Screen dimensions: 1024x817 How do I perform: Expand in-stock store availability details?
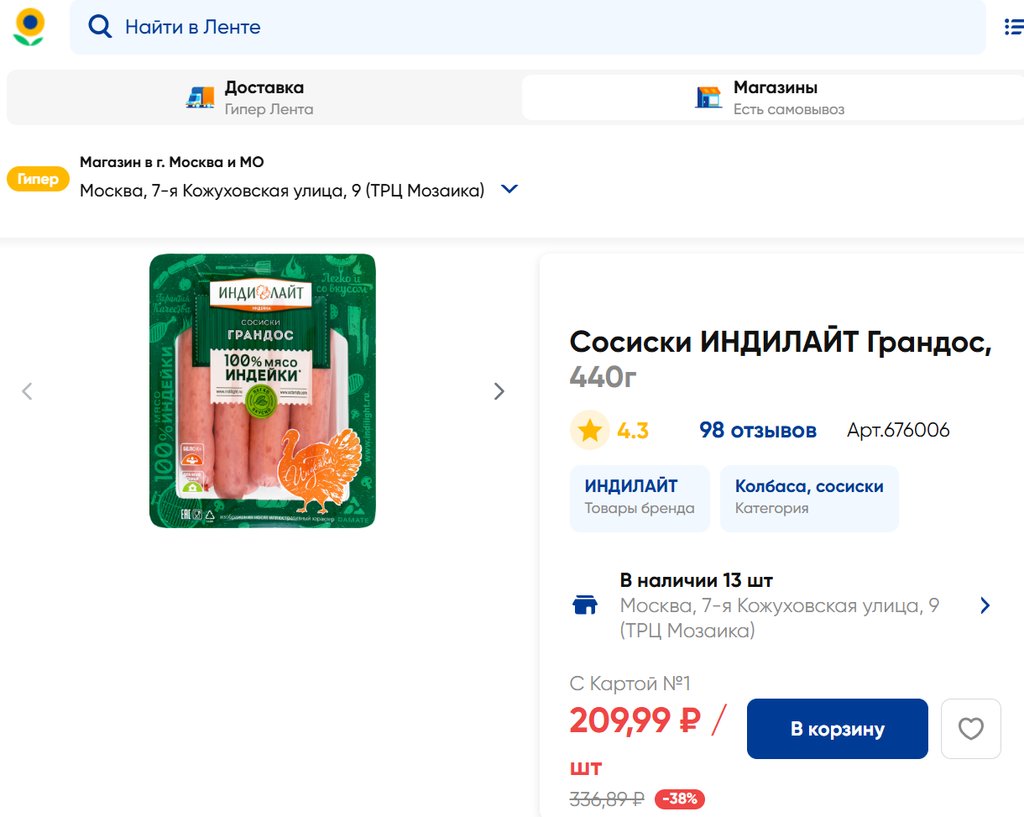985,605
